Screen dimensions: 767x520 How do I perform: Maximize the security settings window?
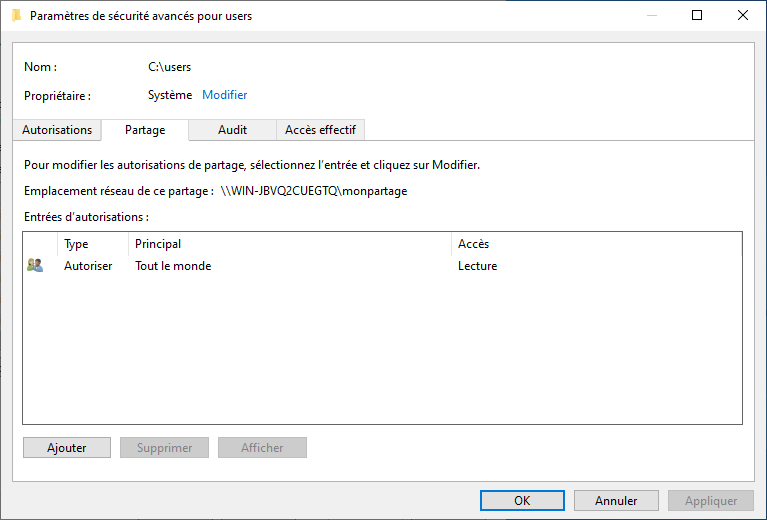pyautogui.click(x=697, y=15)
